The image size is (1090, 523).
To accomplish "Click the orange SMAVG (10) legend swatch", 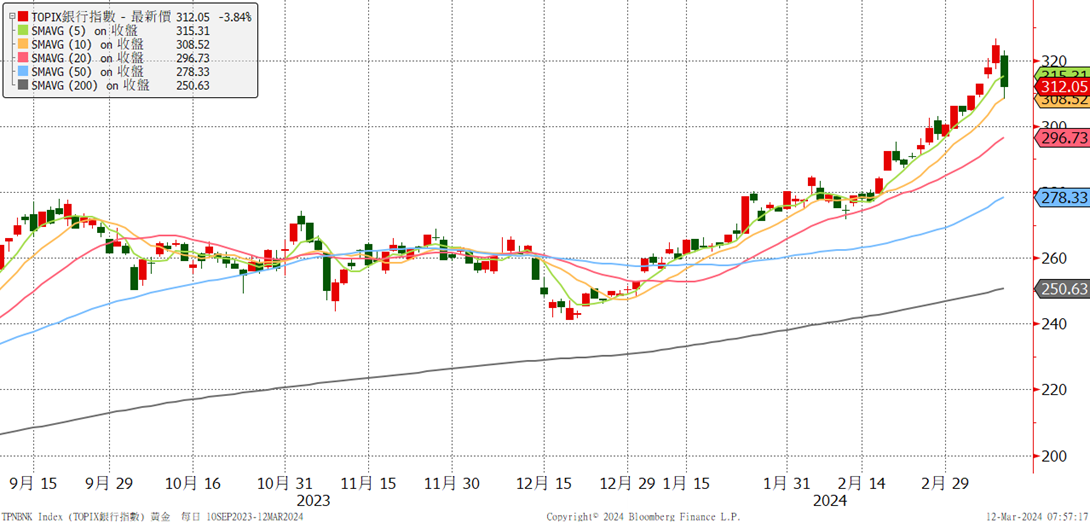I will tap(24, 43).
